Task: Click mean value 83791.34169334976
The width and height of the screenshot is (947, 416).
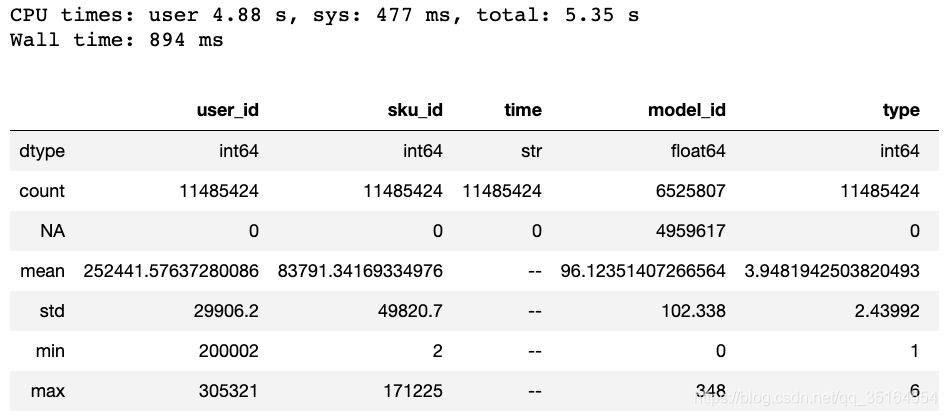Action: pos(360,271)
